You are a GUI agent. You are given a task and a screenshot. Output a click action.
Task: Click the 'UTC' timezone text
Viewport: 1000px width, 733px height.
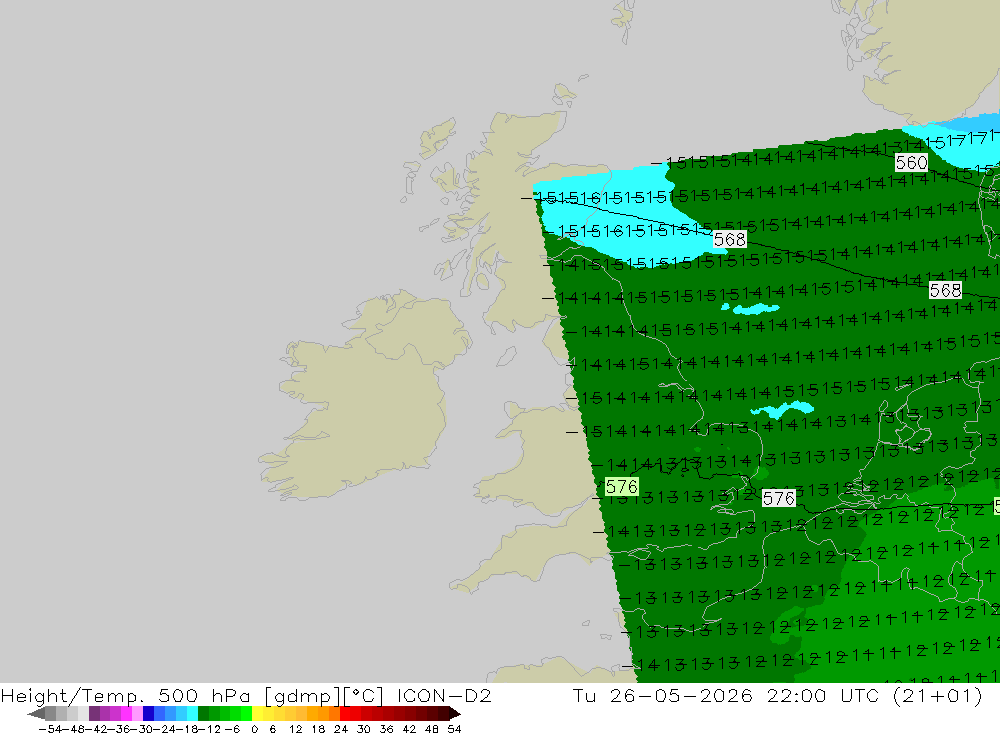click(x=860, y=696)
